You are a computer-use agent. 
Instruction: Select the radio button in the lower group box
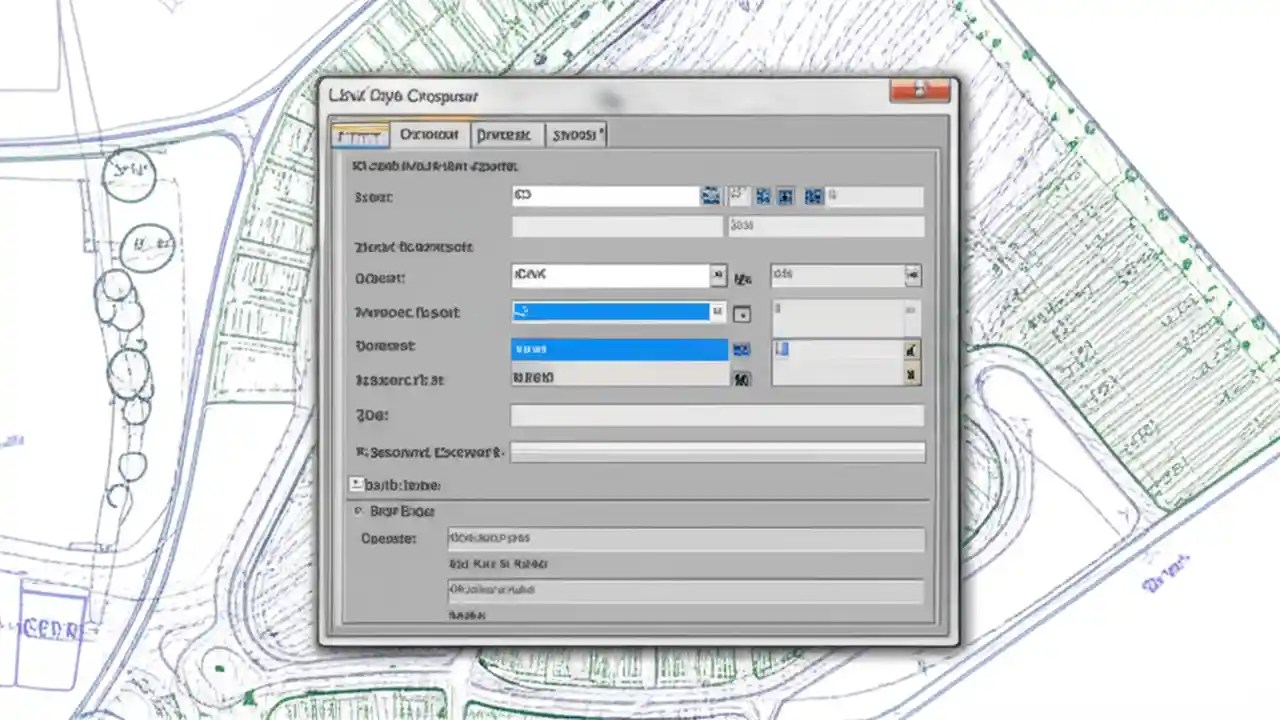tap(359, 511)
